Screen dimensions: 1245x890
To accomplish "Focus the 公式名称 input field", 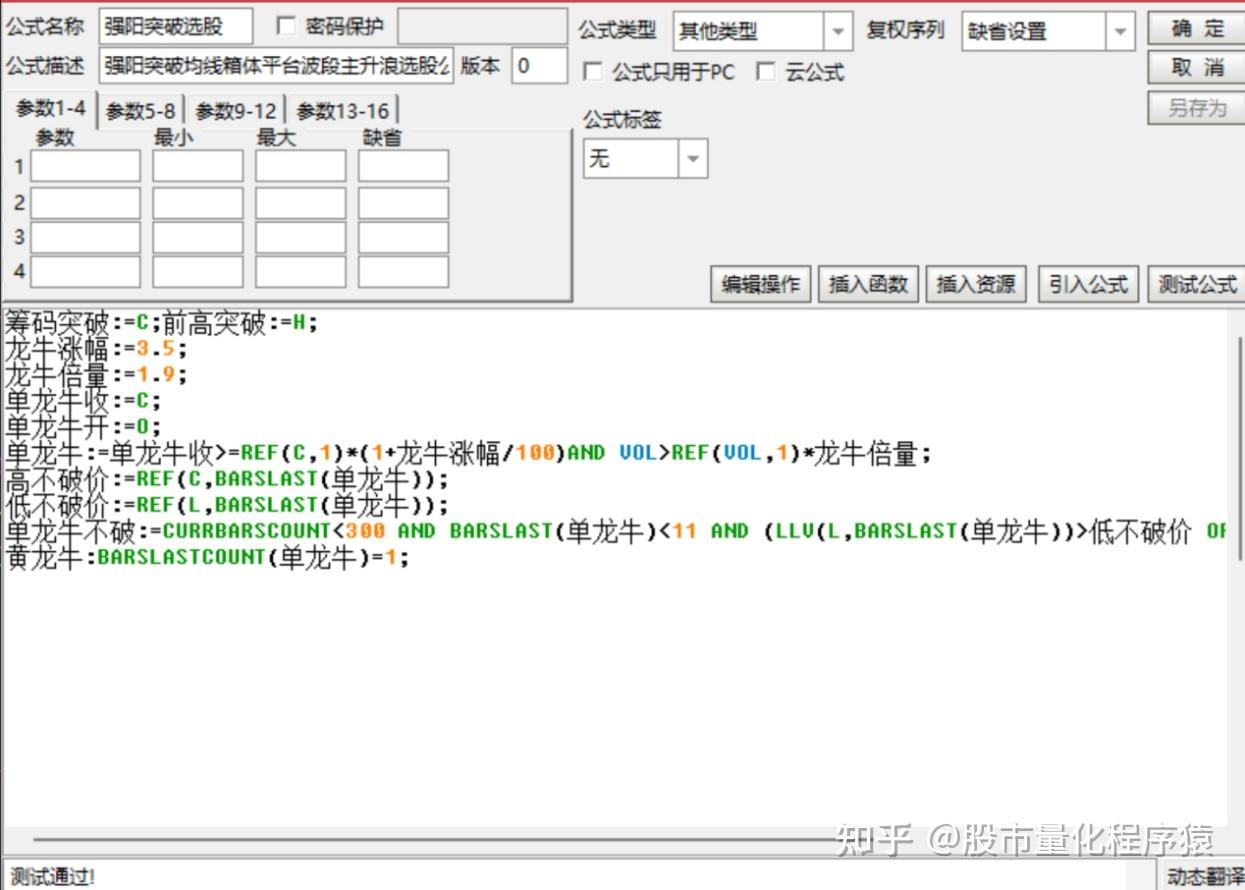I will 175,26.
